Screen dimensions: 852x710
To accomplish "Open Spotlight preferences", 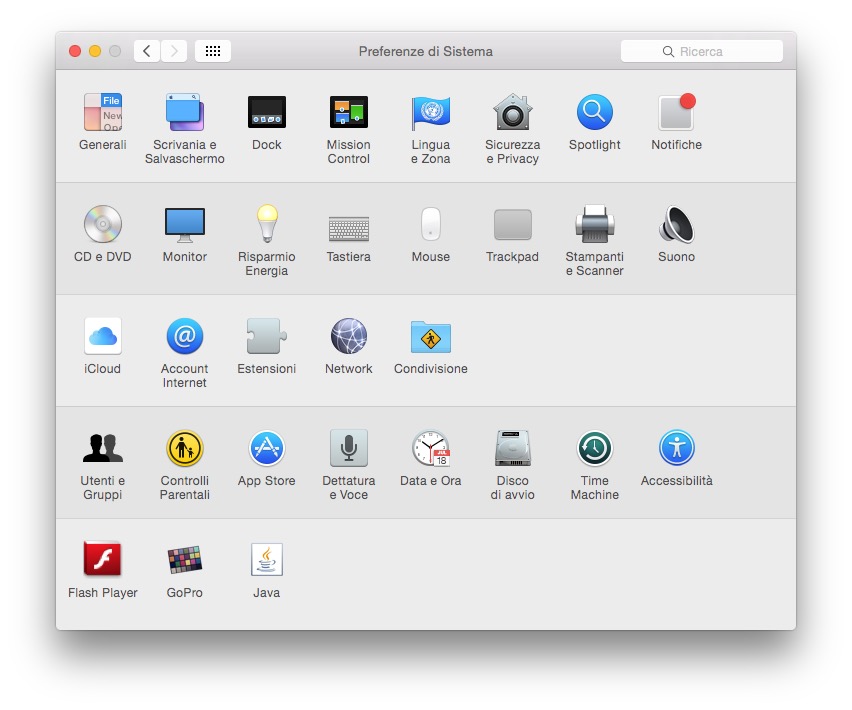I will point(595,113).
